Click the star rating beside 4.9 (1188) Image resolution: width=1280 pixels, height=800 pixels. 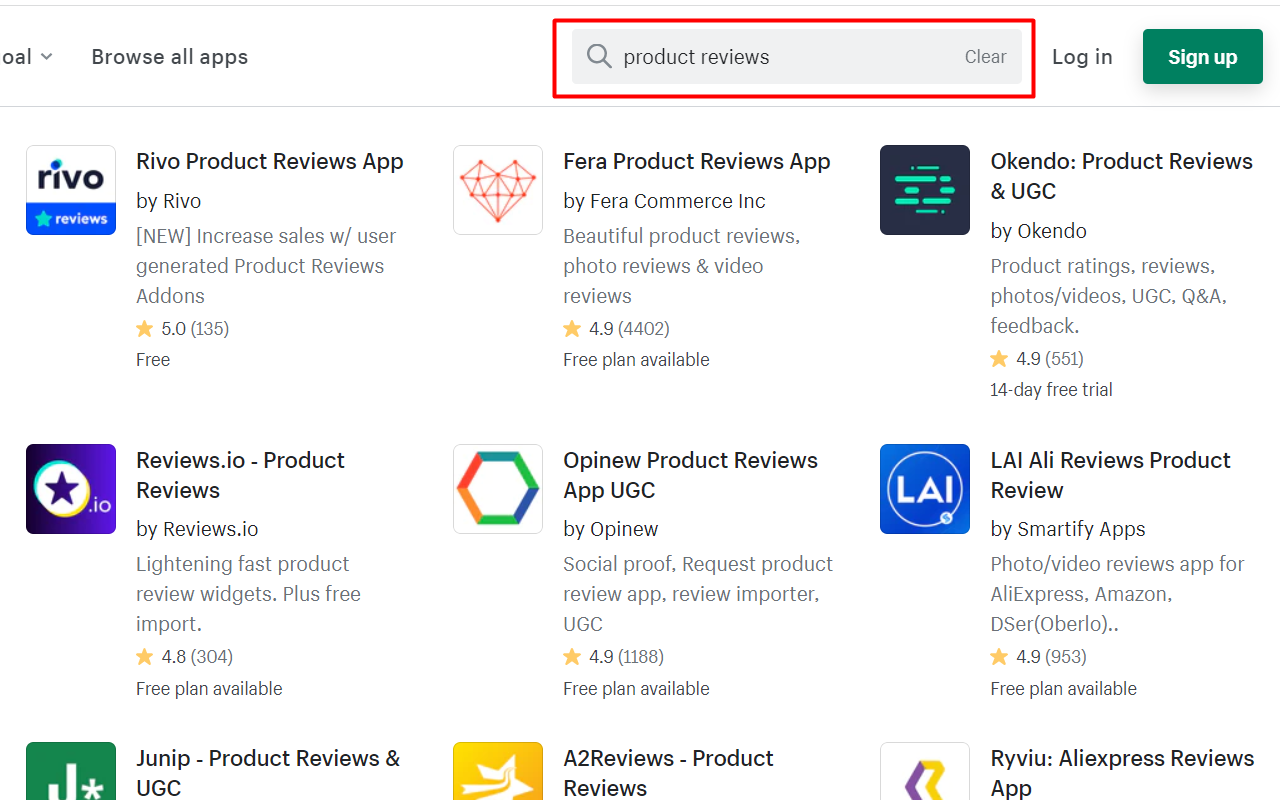[x=572, y=657]
